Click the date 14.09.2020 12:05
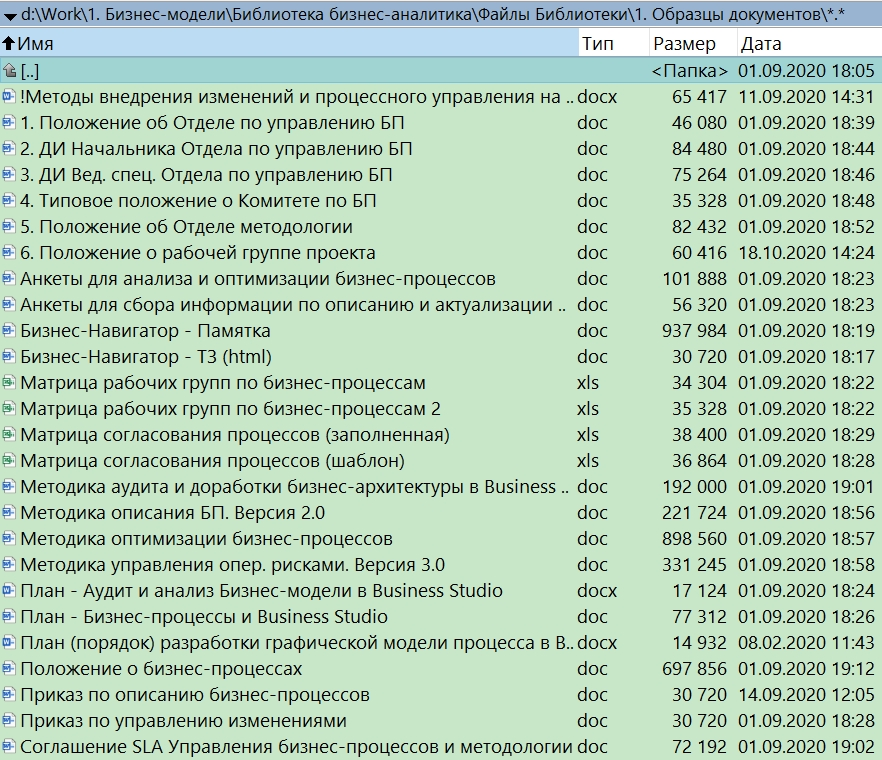The image size is (882, 760). click(x=806, y=695)
